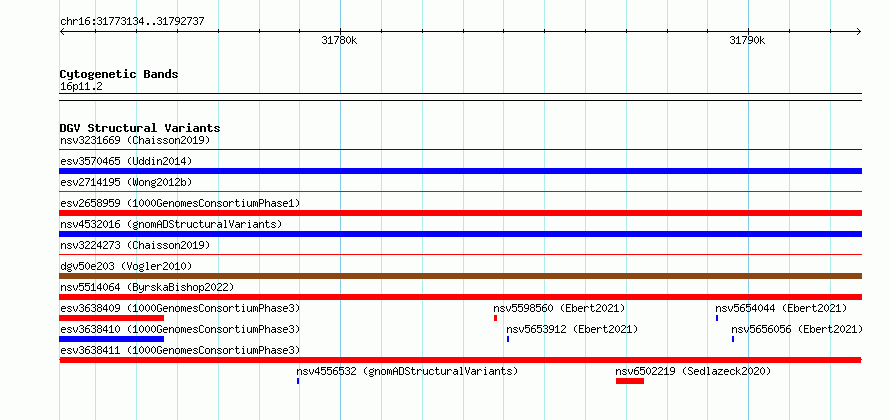Viewport: 890px width, 420px height.
Task: Click the long red bar of esv3638411
Action: 460,360
